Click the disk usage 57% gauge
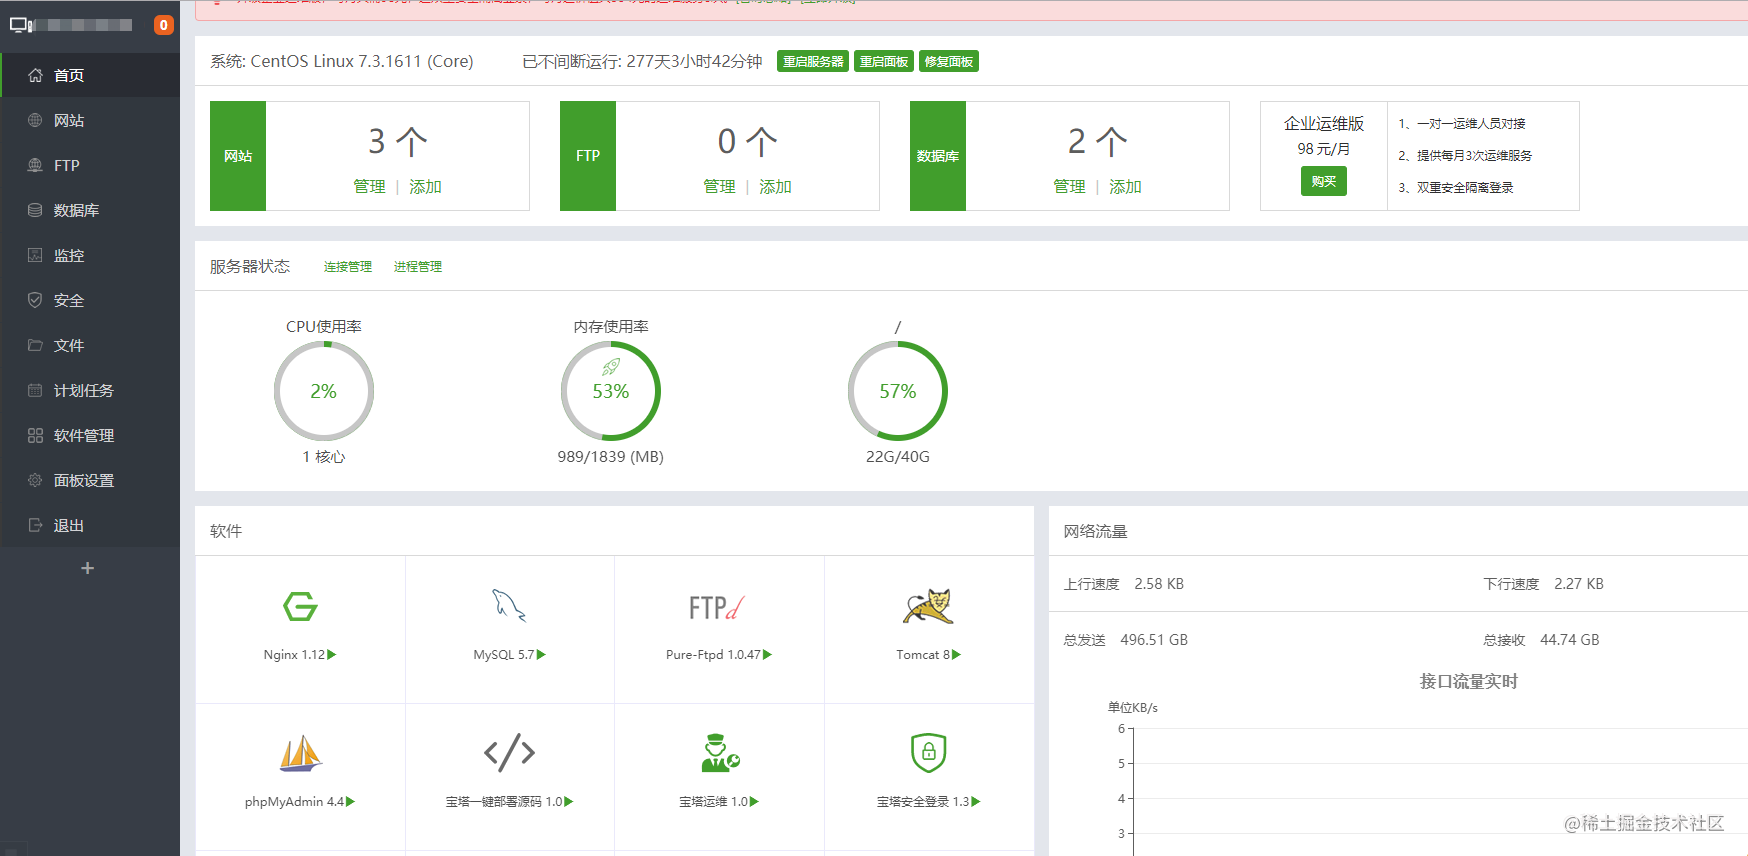This screenshot has width=1748, height=856. pyautogui.click(x=898, y=391)
